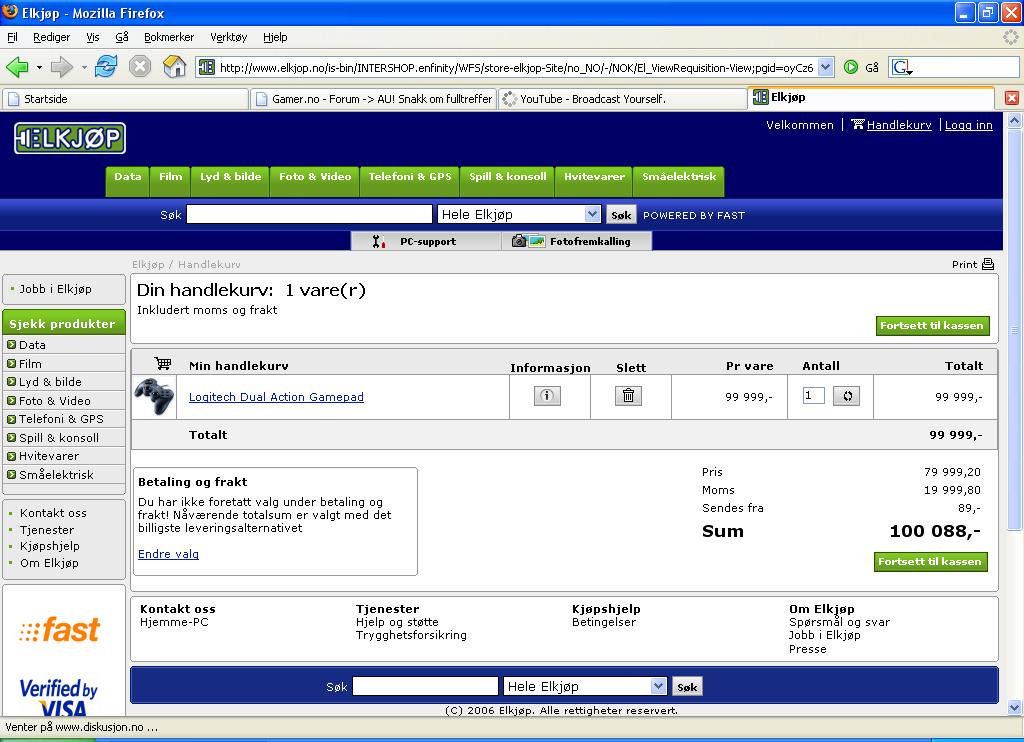Screen dimensions: 1024x742
Task: Open the Telefoni & GPS sidebar item
Action: (61, 419)
